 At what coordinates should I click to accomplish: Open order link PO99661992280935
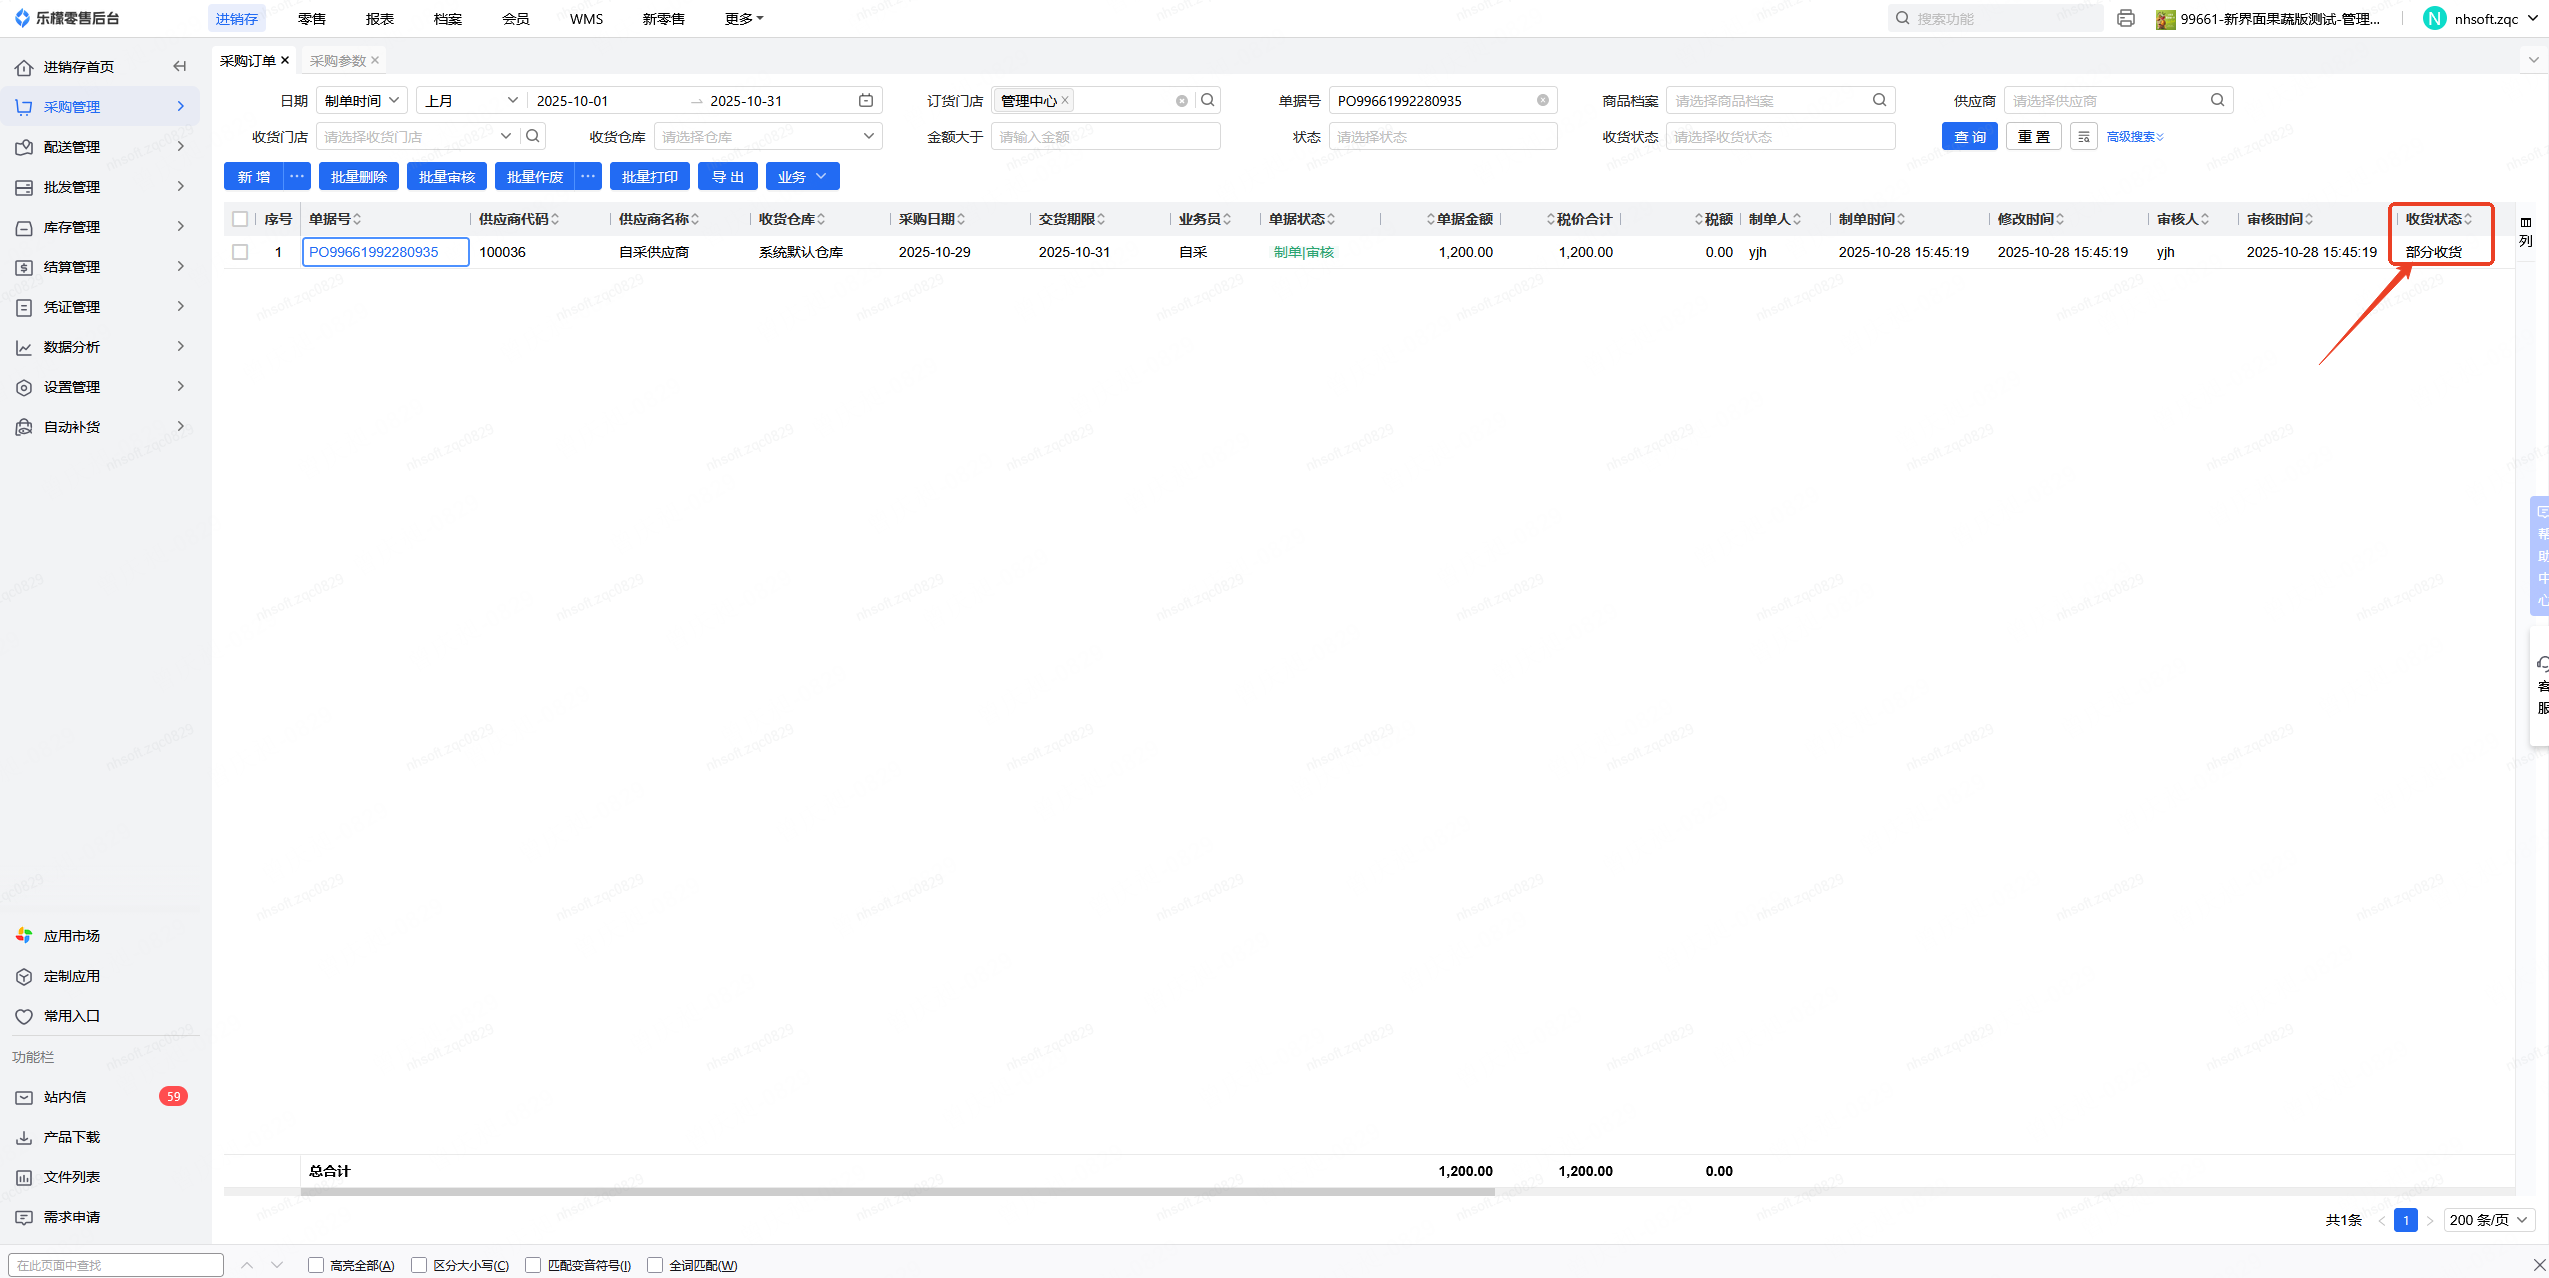(x=373, y=252)
